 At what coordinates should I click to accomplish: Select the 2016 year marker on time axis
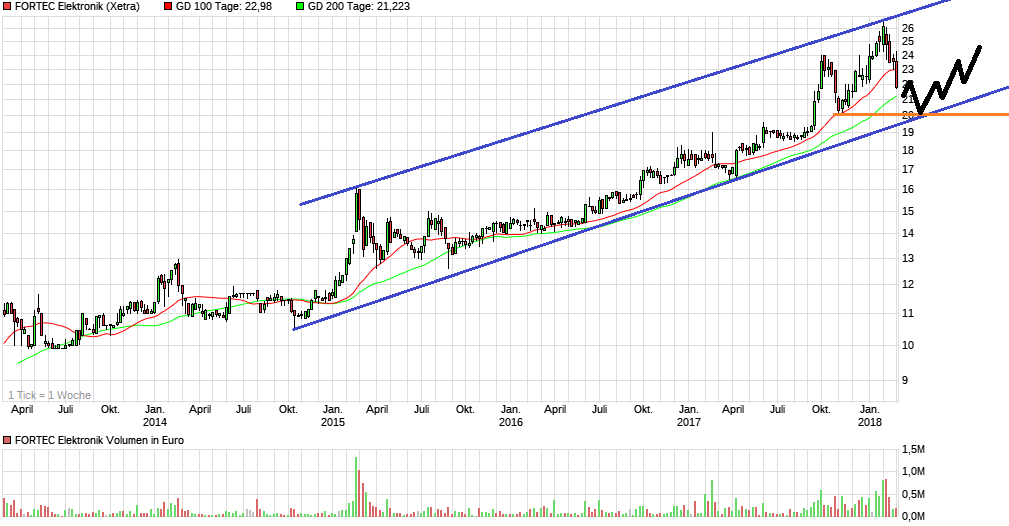pos(510,423)
